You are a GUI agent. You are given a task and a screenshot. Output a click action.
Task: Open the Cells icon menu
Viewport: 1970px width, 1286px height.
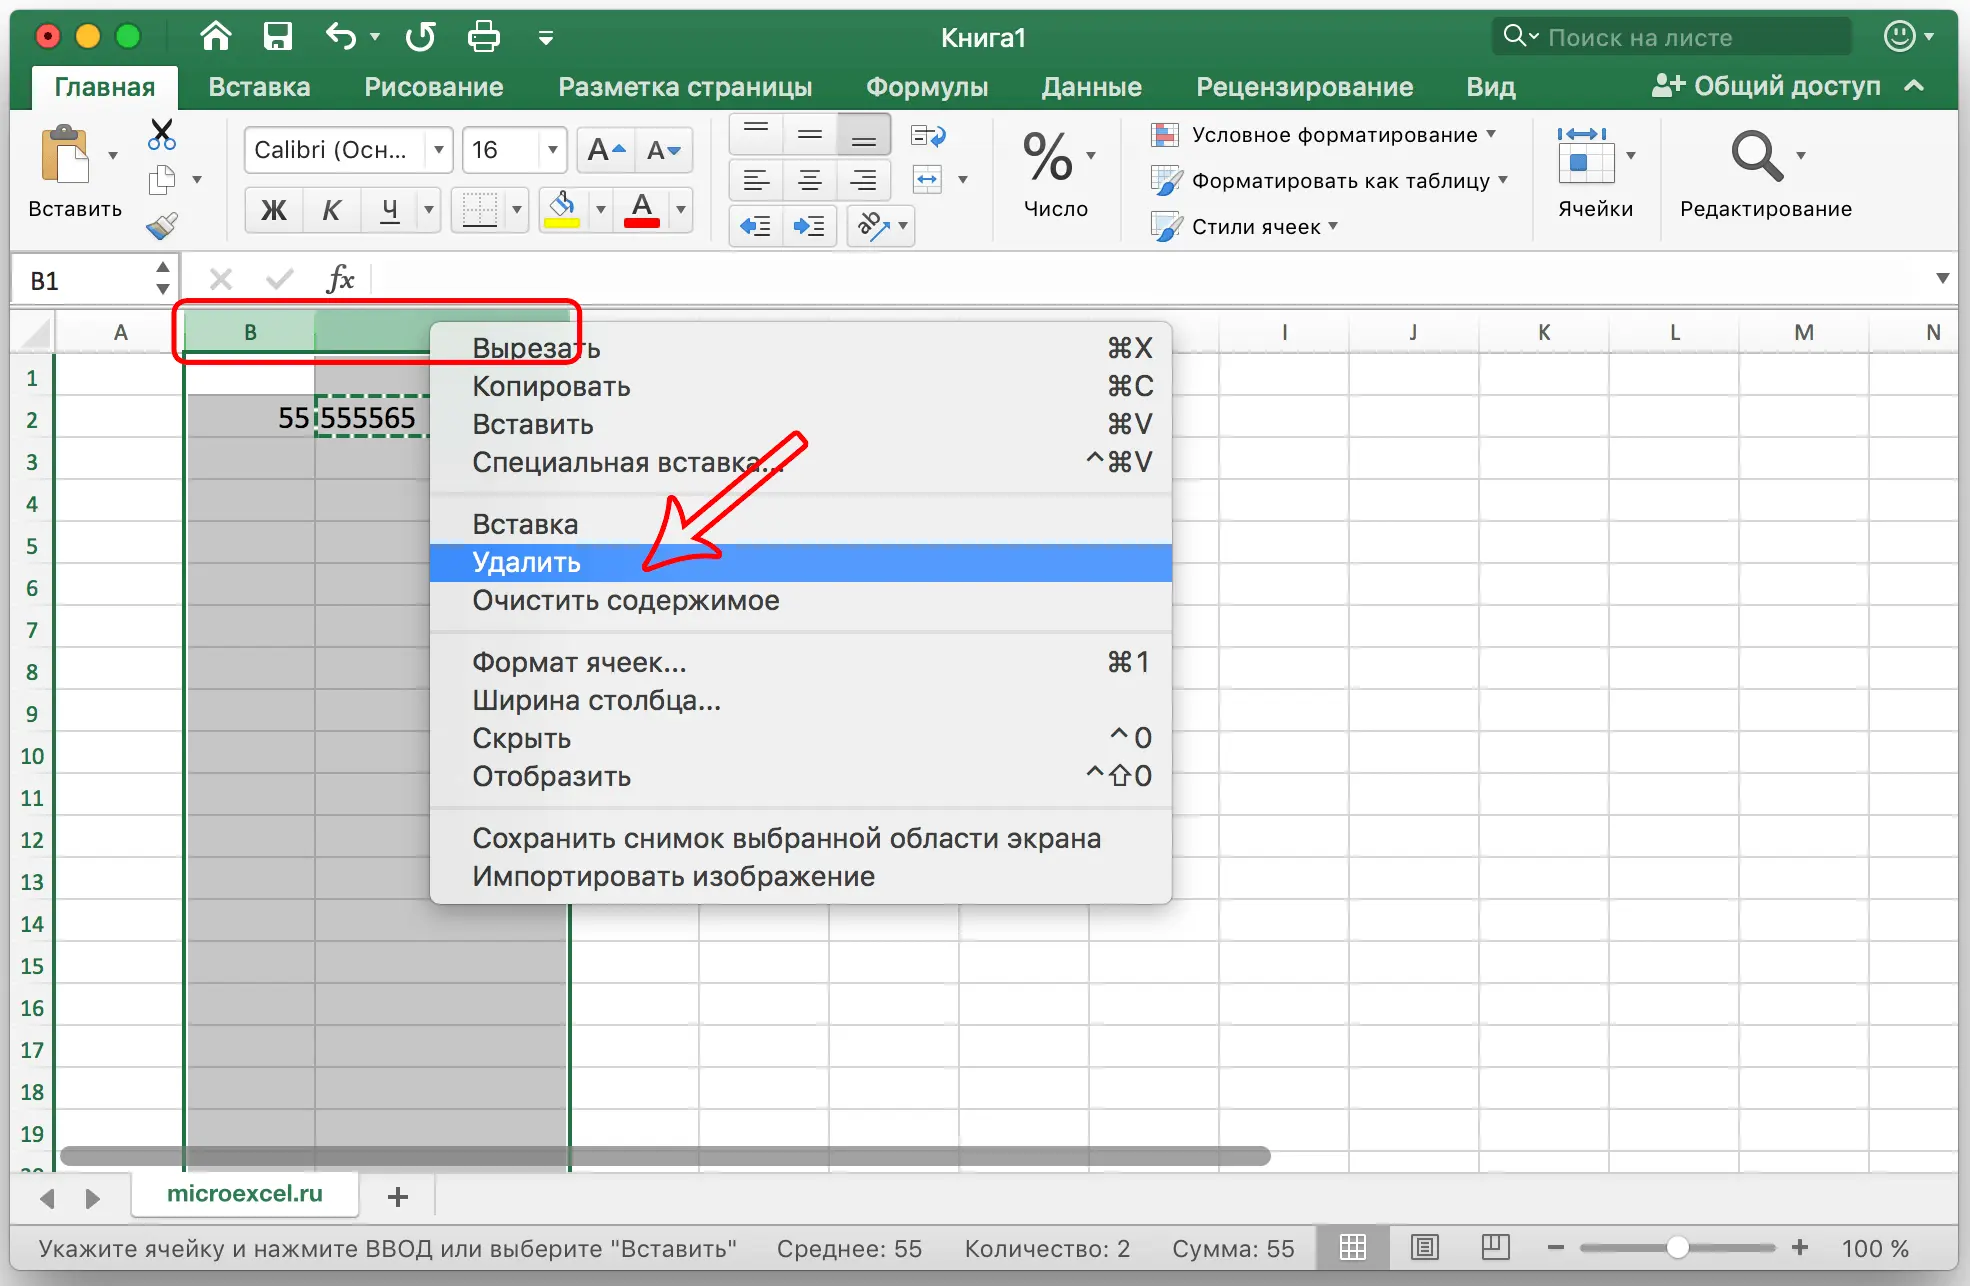pyautogui.click(x=1585, y=156)
